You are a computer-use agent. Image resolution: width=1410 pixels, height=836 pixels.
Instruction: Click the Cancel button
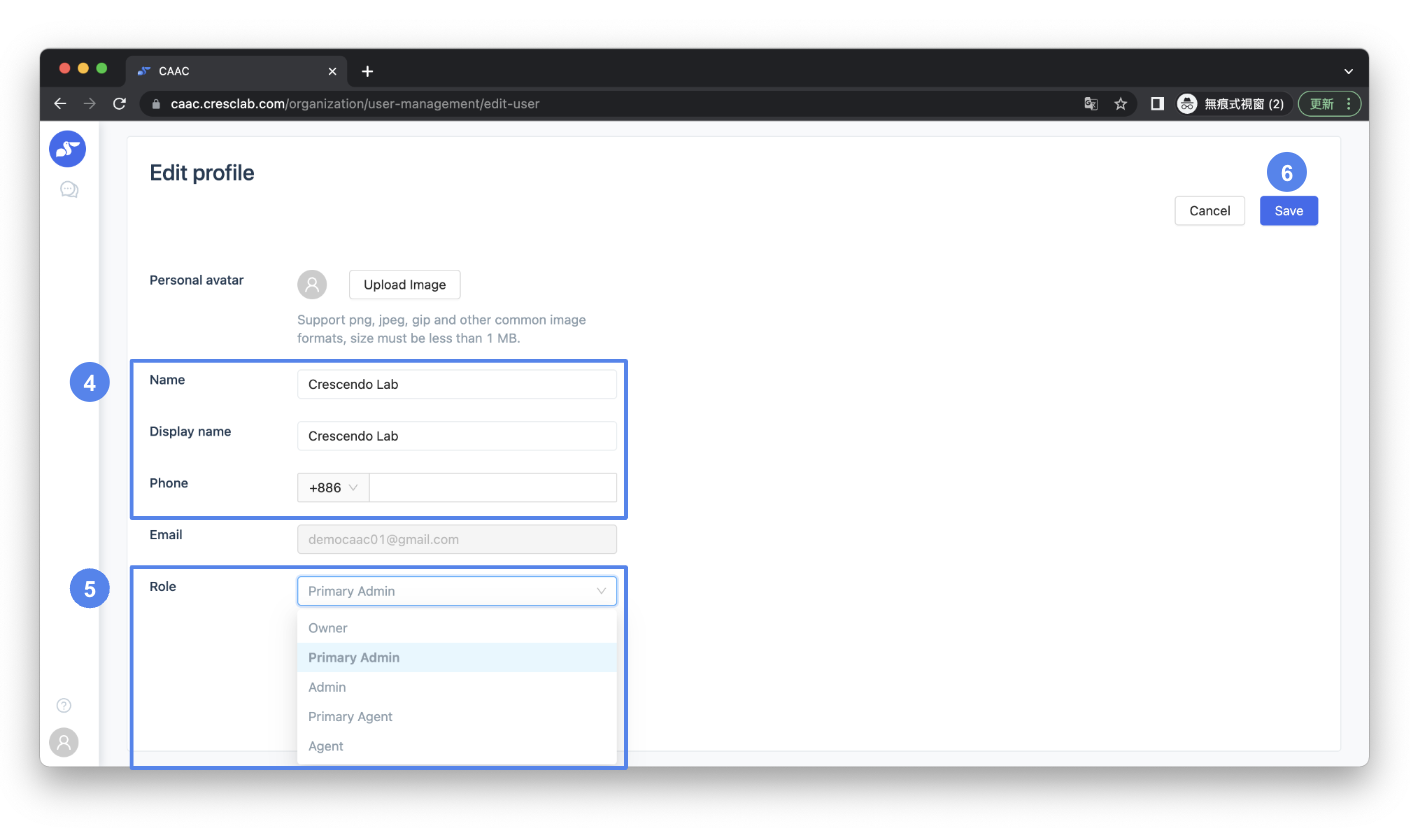coord(1209,211)
